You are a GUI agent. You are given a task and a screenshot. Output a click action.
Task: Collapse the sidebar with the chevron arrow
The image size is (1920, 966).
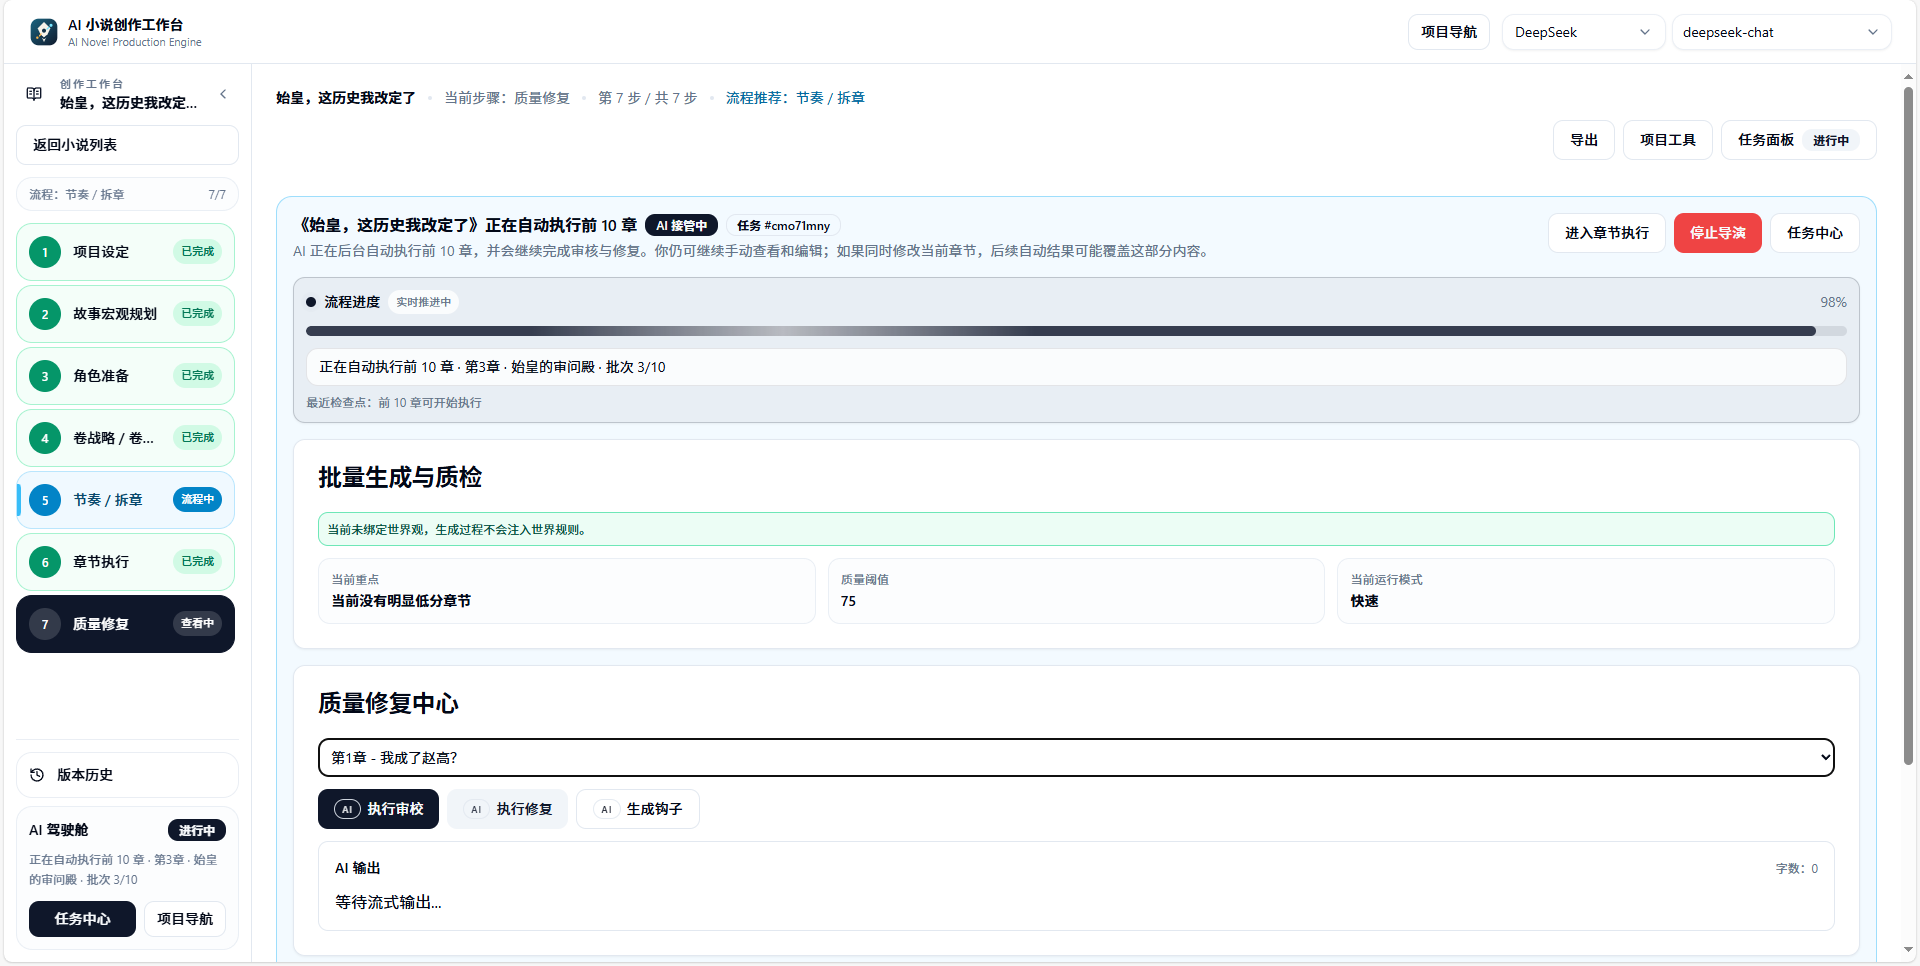point(223,94)
